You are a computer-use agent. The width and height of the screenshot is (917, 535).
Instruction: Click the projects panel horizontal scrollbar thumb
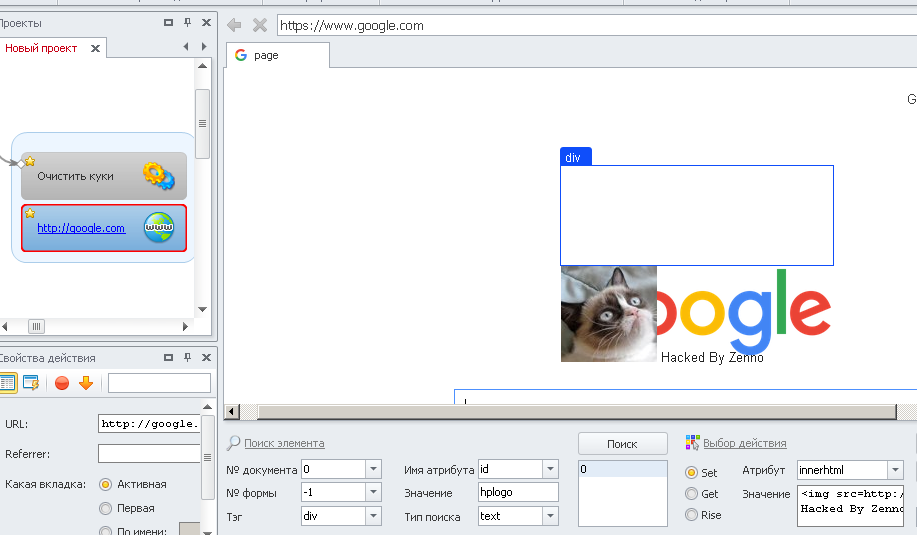point(36,326)
